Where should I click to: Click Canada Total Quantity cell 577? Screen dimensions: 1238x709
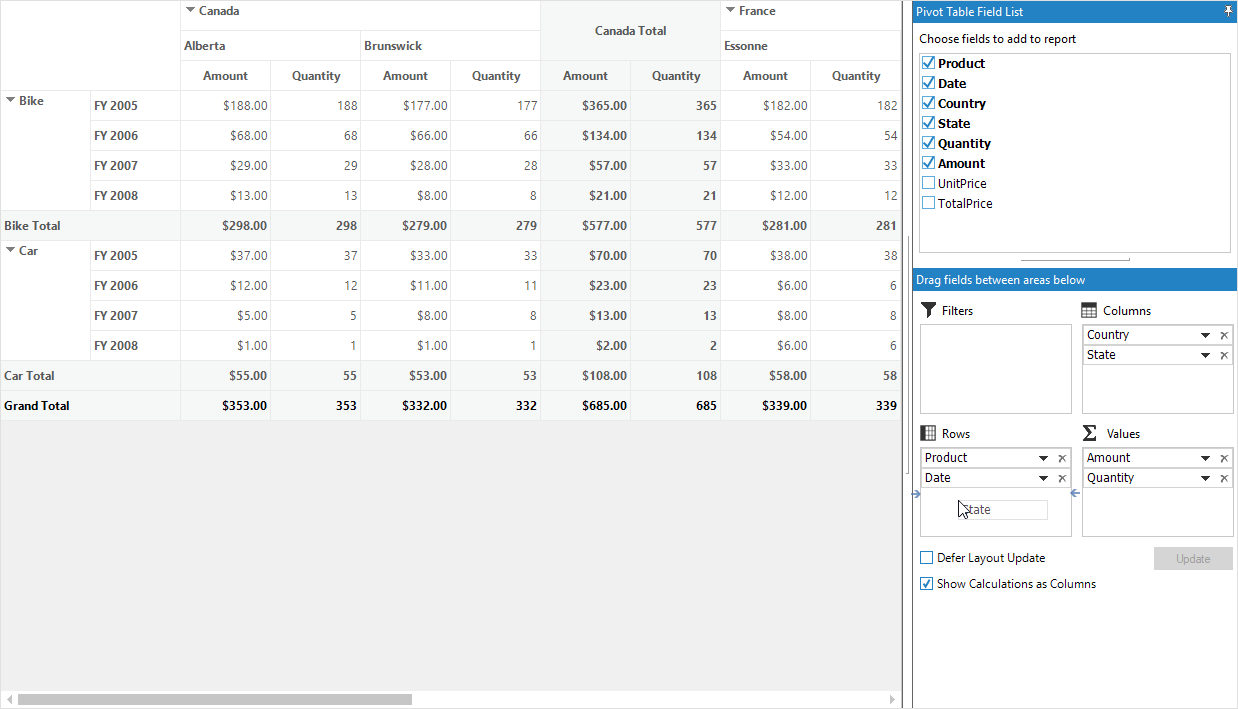[x=675, y=226]
